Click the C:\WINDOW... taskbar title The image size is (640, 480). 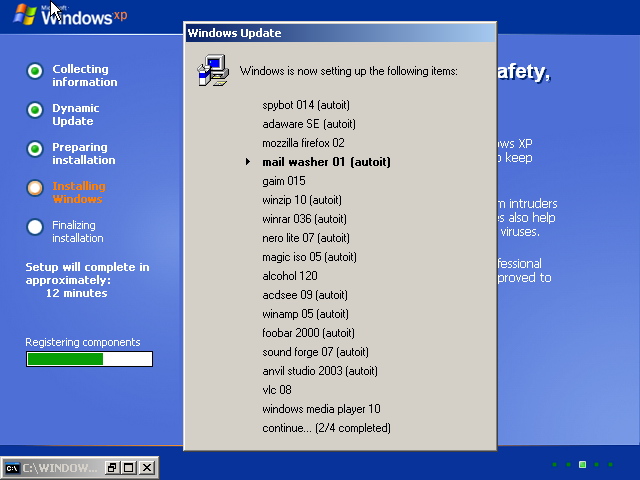pos(60,468)
